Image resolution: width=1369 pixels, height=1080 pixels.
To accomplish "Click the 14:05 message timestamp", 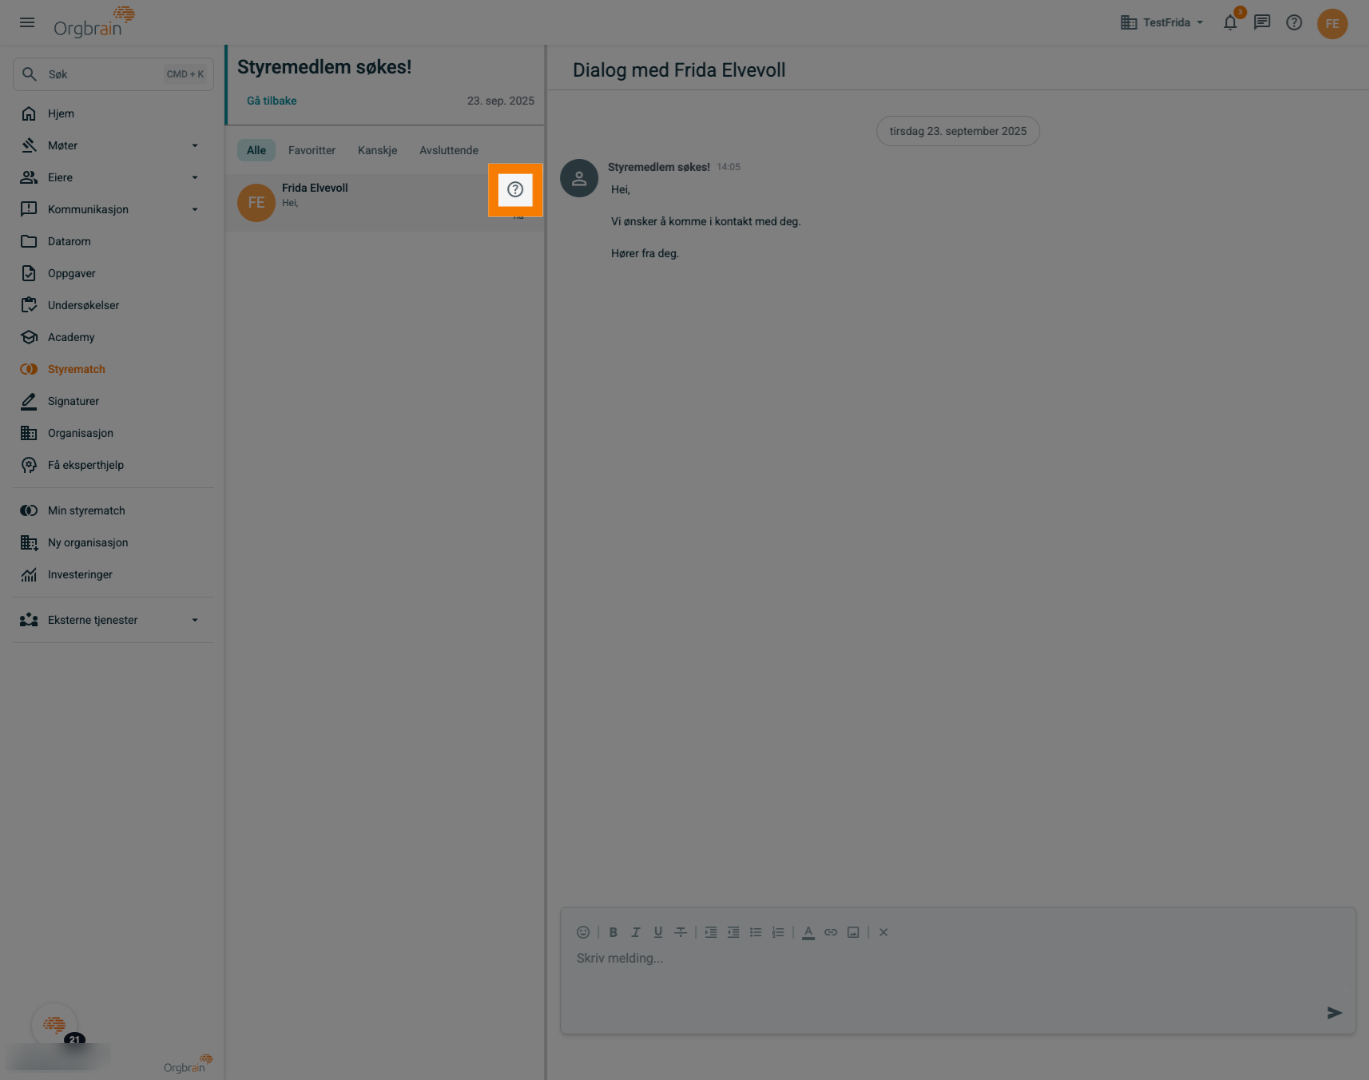I will point(729,167).
